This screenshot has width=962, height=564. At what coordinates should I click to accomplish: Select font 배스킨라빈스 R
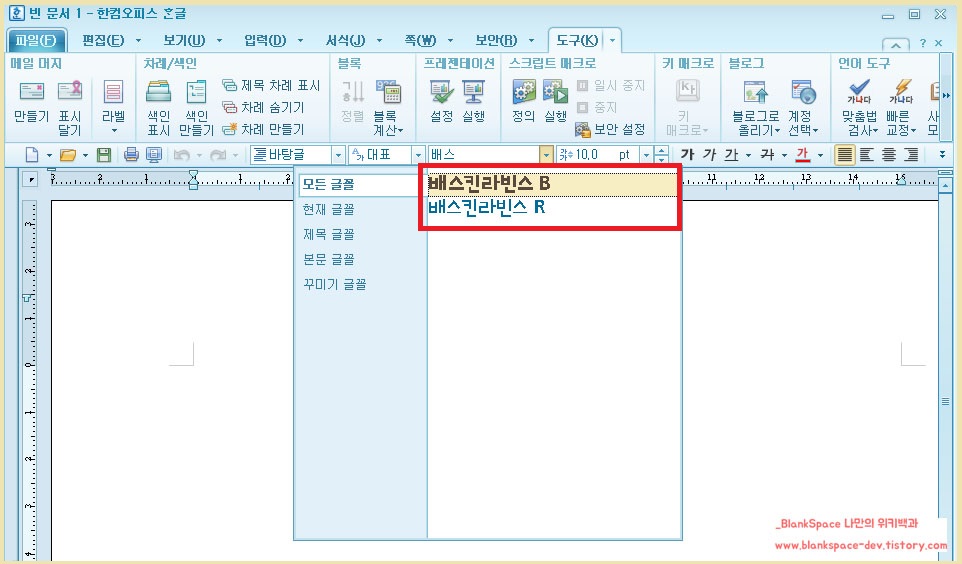coord(552,207)
